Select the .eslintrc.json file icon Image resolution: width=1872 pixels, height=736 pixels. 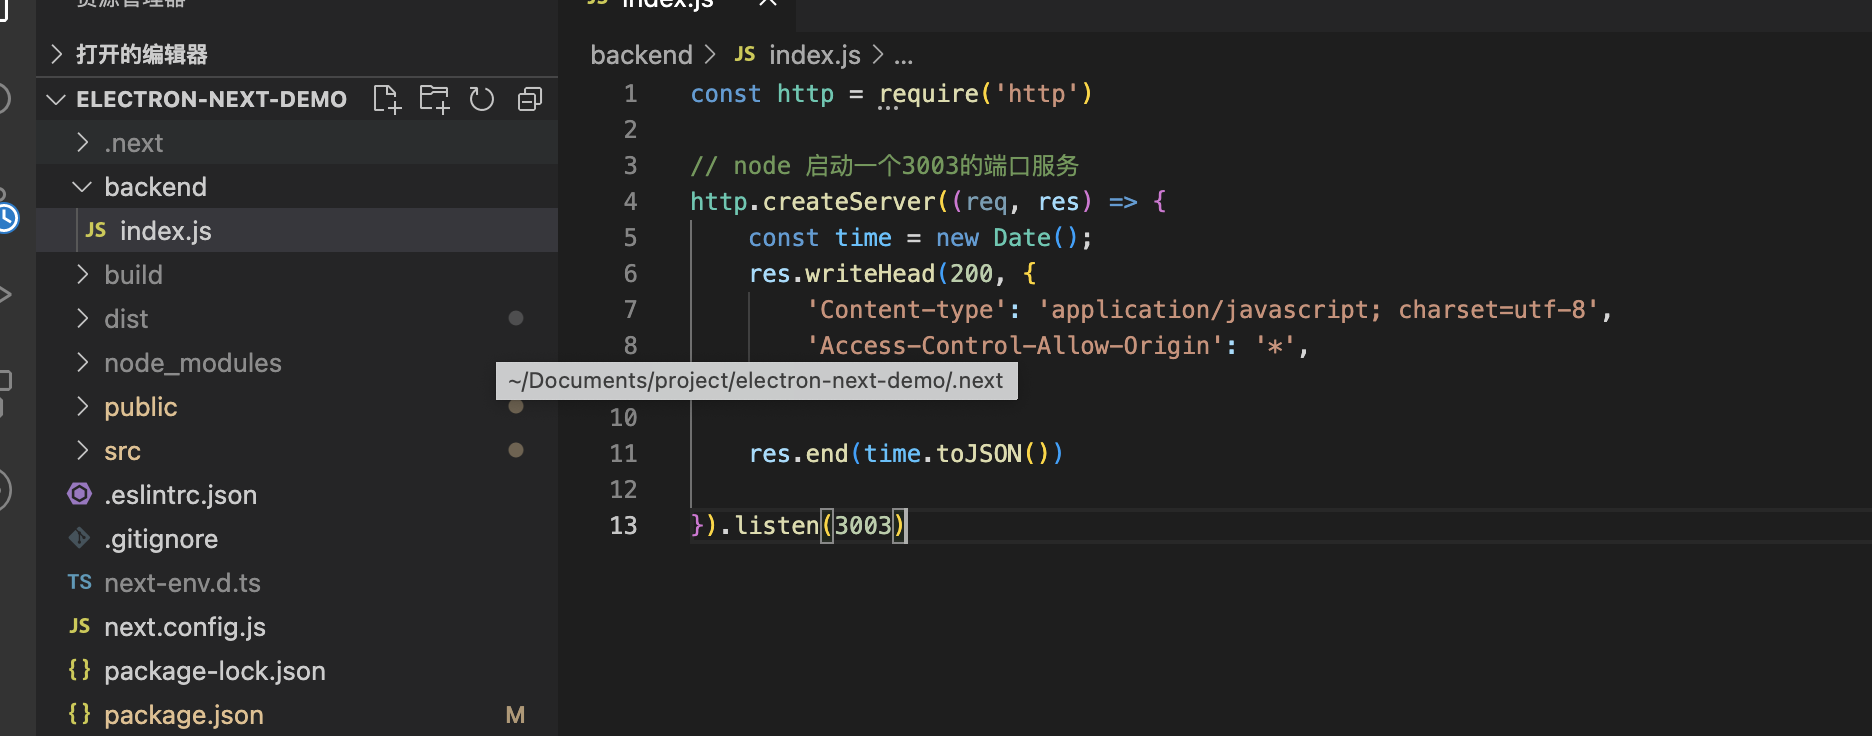coord(80,494)
